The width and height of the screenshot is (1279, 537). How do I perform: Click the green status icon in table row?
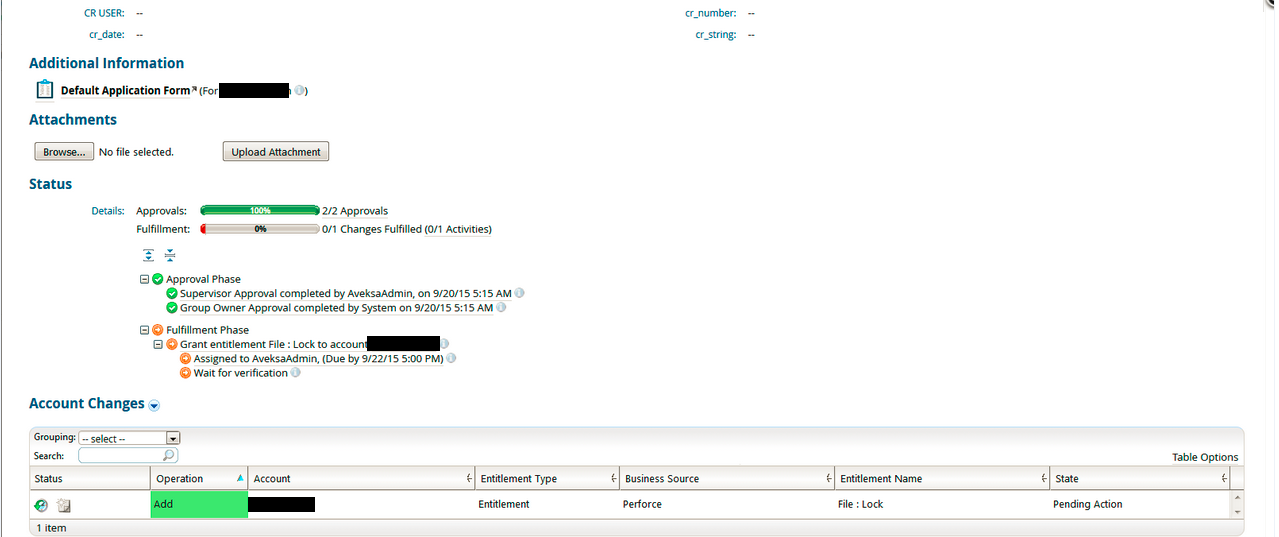click(x=41, y=505)
